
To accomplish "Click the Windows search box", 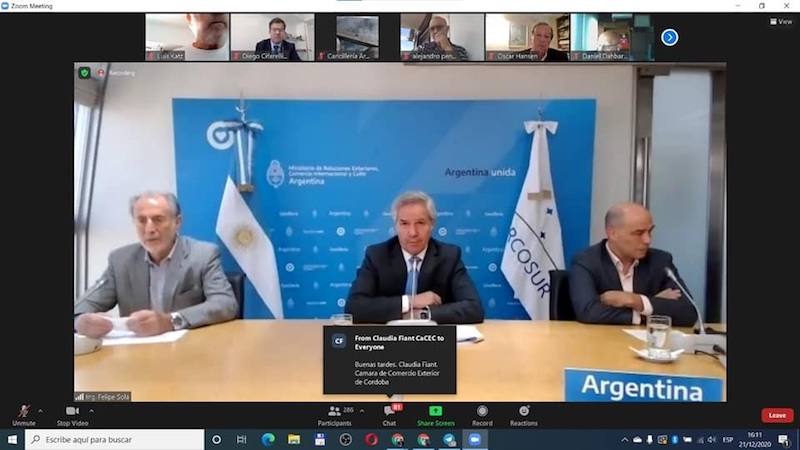I will pyautogui.click(x=113, y=439).
